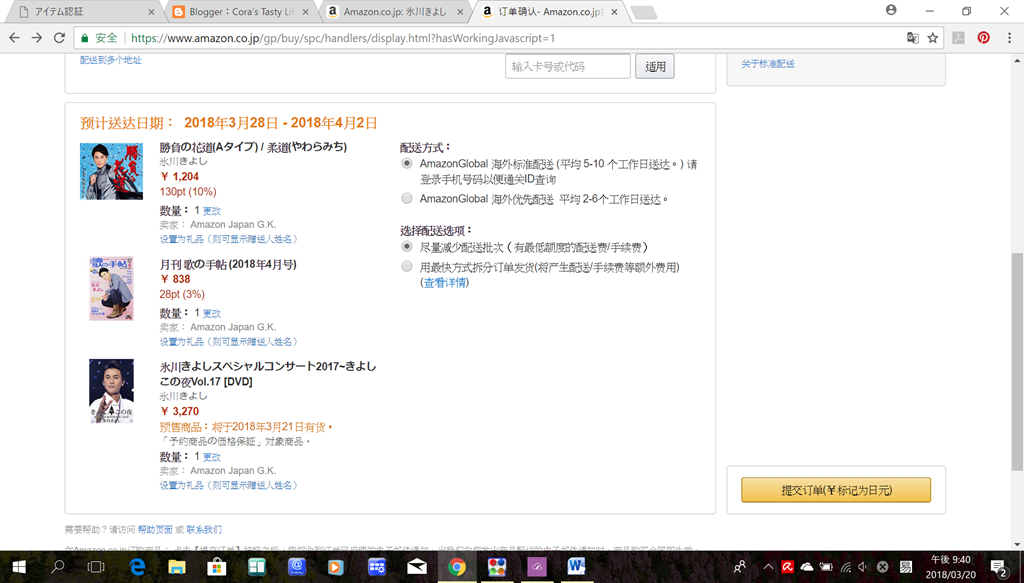Viewport: 1024px width, 583px height.
Task: Close the Blogger tab
Action: pos(305,12)
